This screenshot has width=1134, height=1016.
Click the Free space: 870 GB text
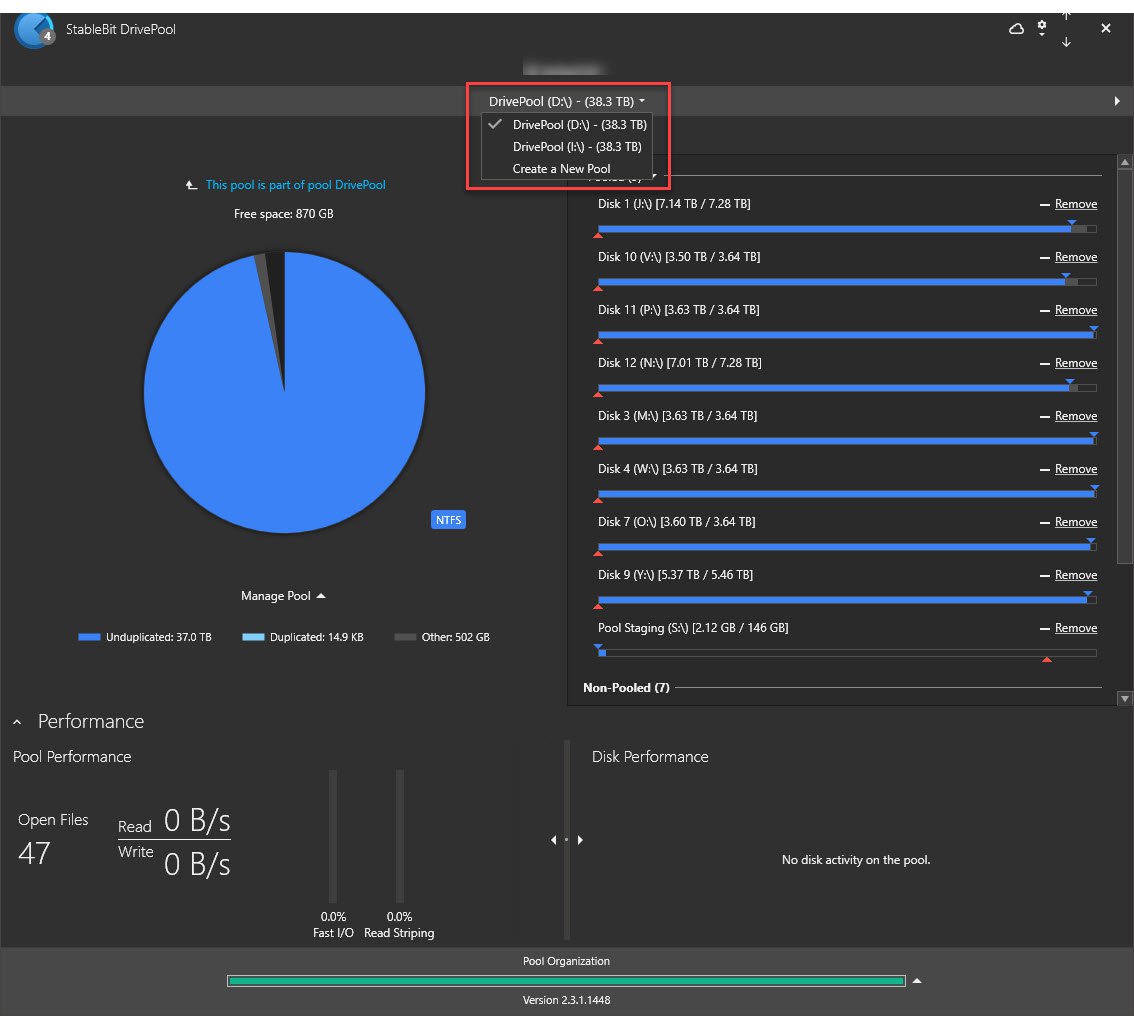tap(284, 214)
